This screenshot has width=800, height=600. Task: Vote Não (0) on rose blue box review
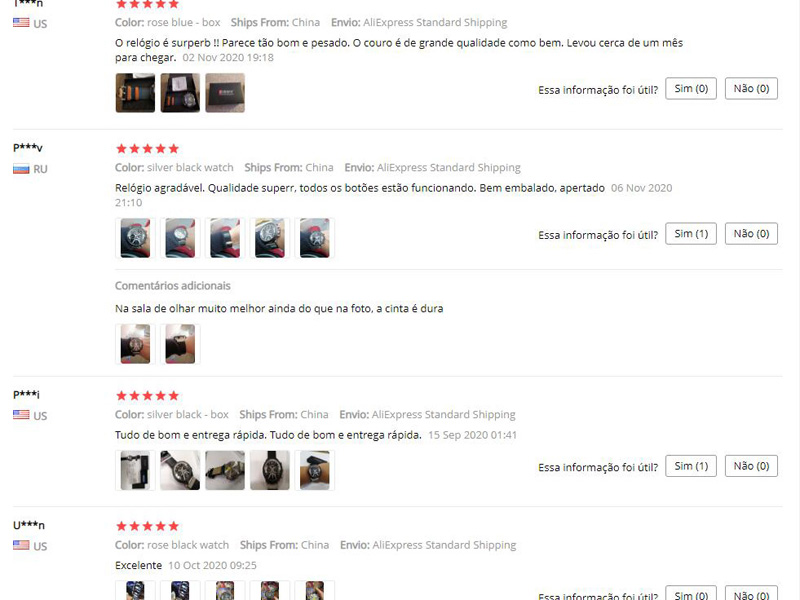(x=751, y=89)
